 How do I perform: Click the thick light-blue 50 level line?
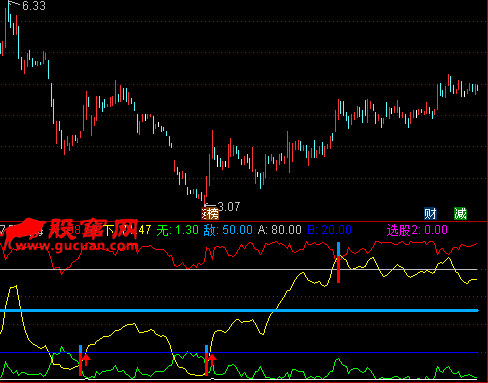(239, 311)
